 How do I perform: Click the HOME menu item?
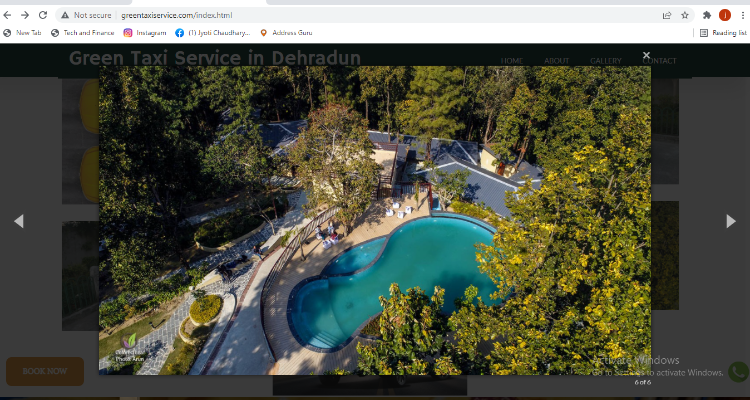[512, 61]
